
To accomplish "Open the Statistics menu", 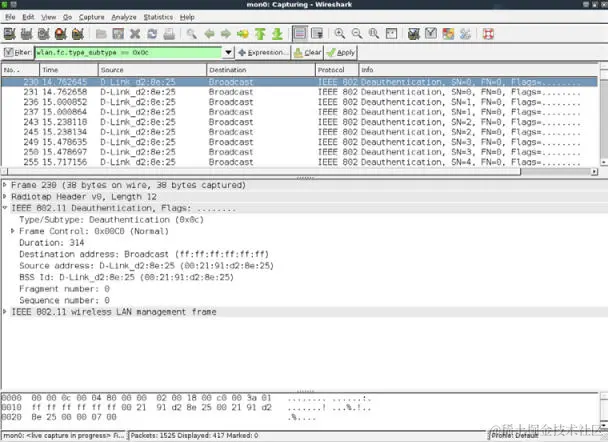I will [x=158, y=17].
